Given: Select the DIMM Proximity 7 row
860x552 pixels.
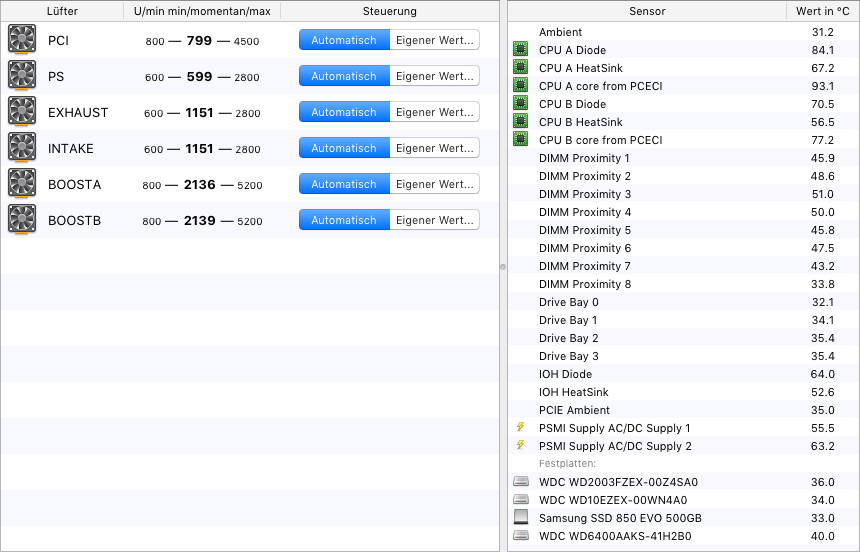Looking at the screenshot, I should (684, 266).
